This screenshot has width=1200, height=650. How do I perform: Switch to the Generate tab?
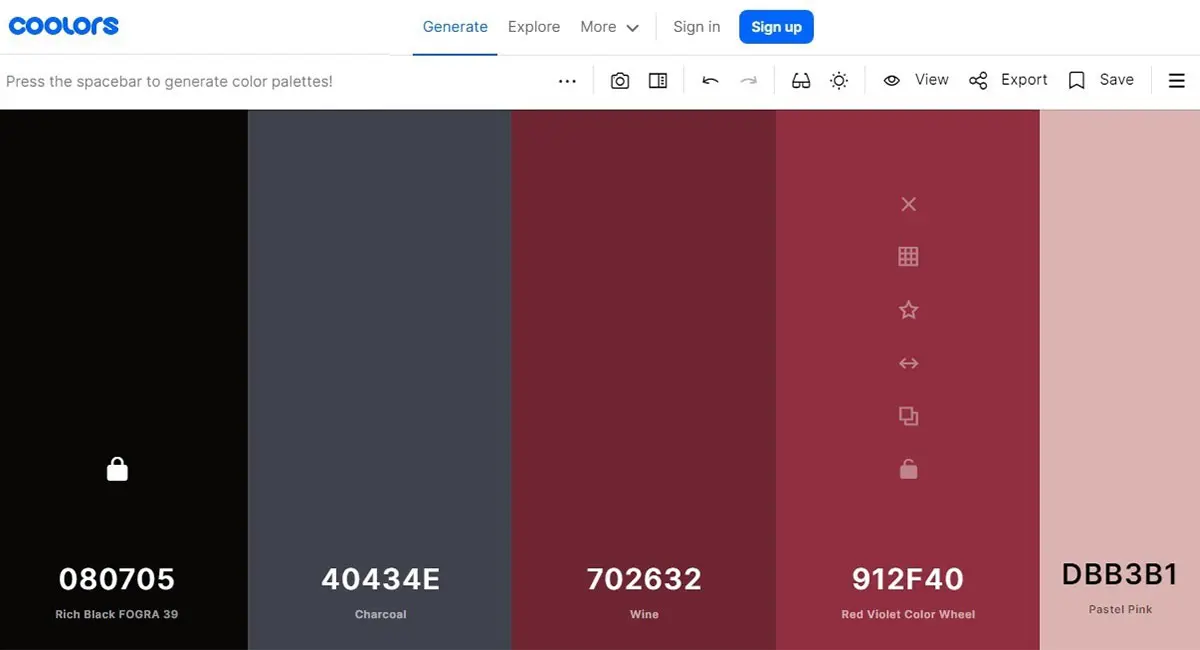(x=455, y=27)
